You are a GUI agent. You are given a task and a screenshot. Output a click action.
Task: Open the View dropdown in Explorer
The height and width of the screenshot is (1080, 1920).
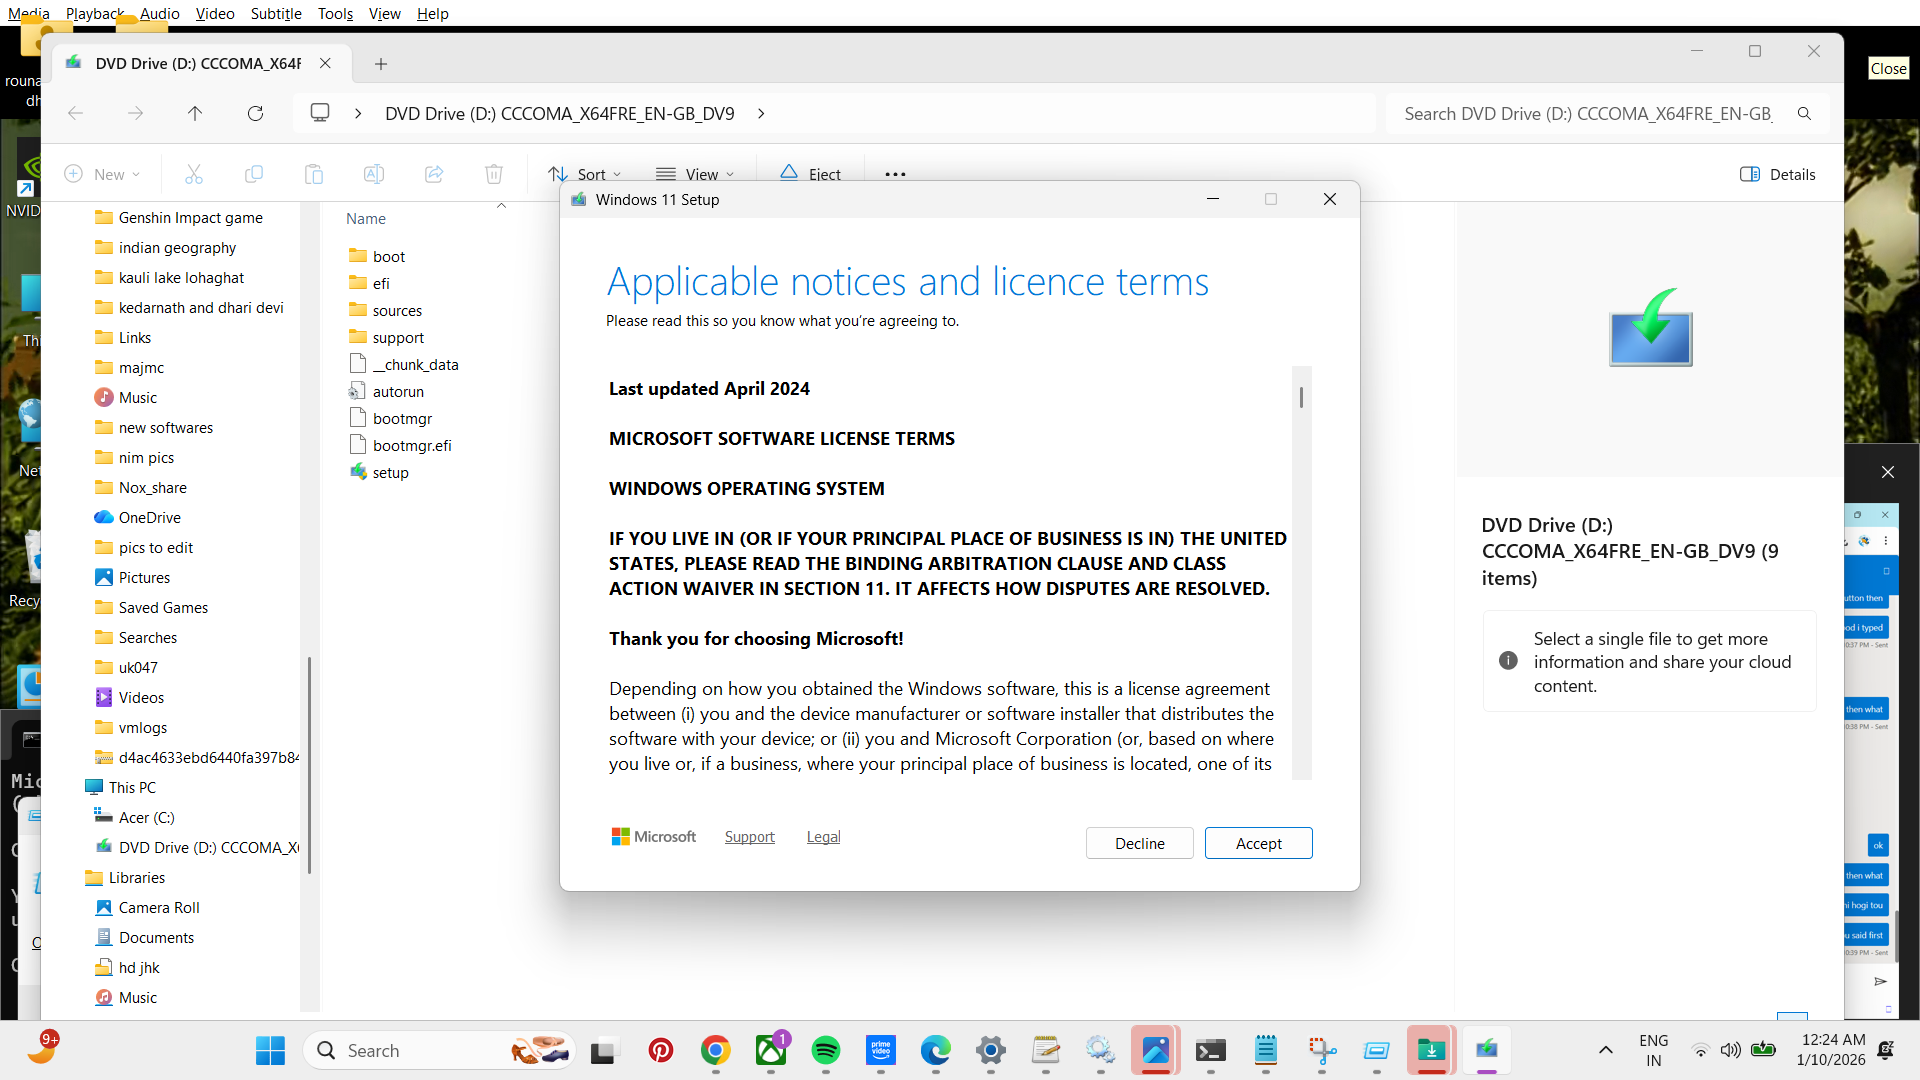click(x=695, y=174)
